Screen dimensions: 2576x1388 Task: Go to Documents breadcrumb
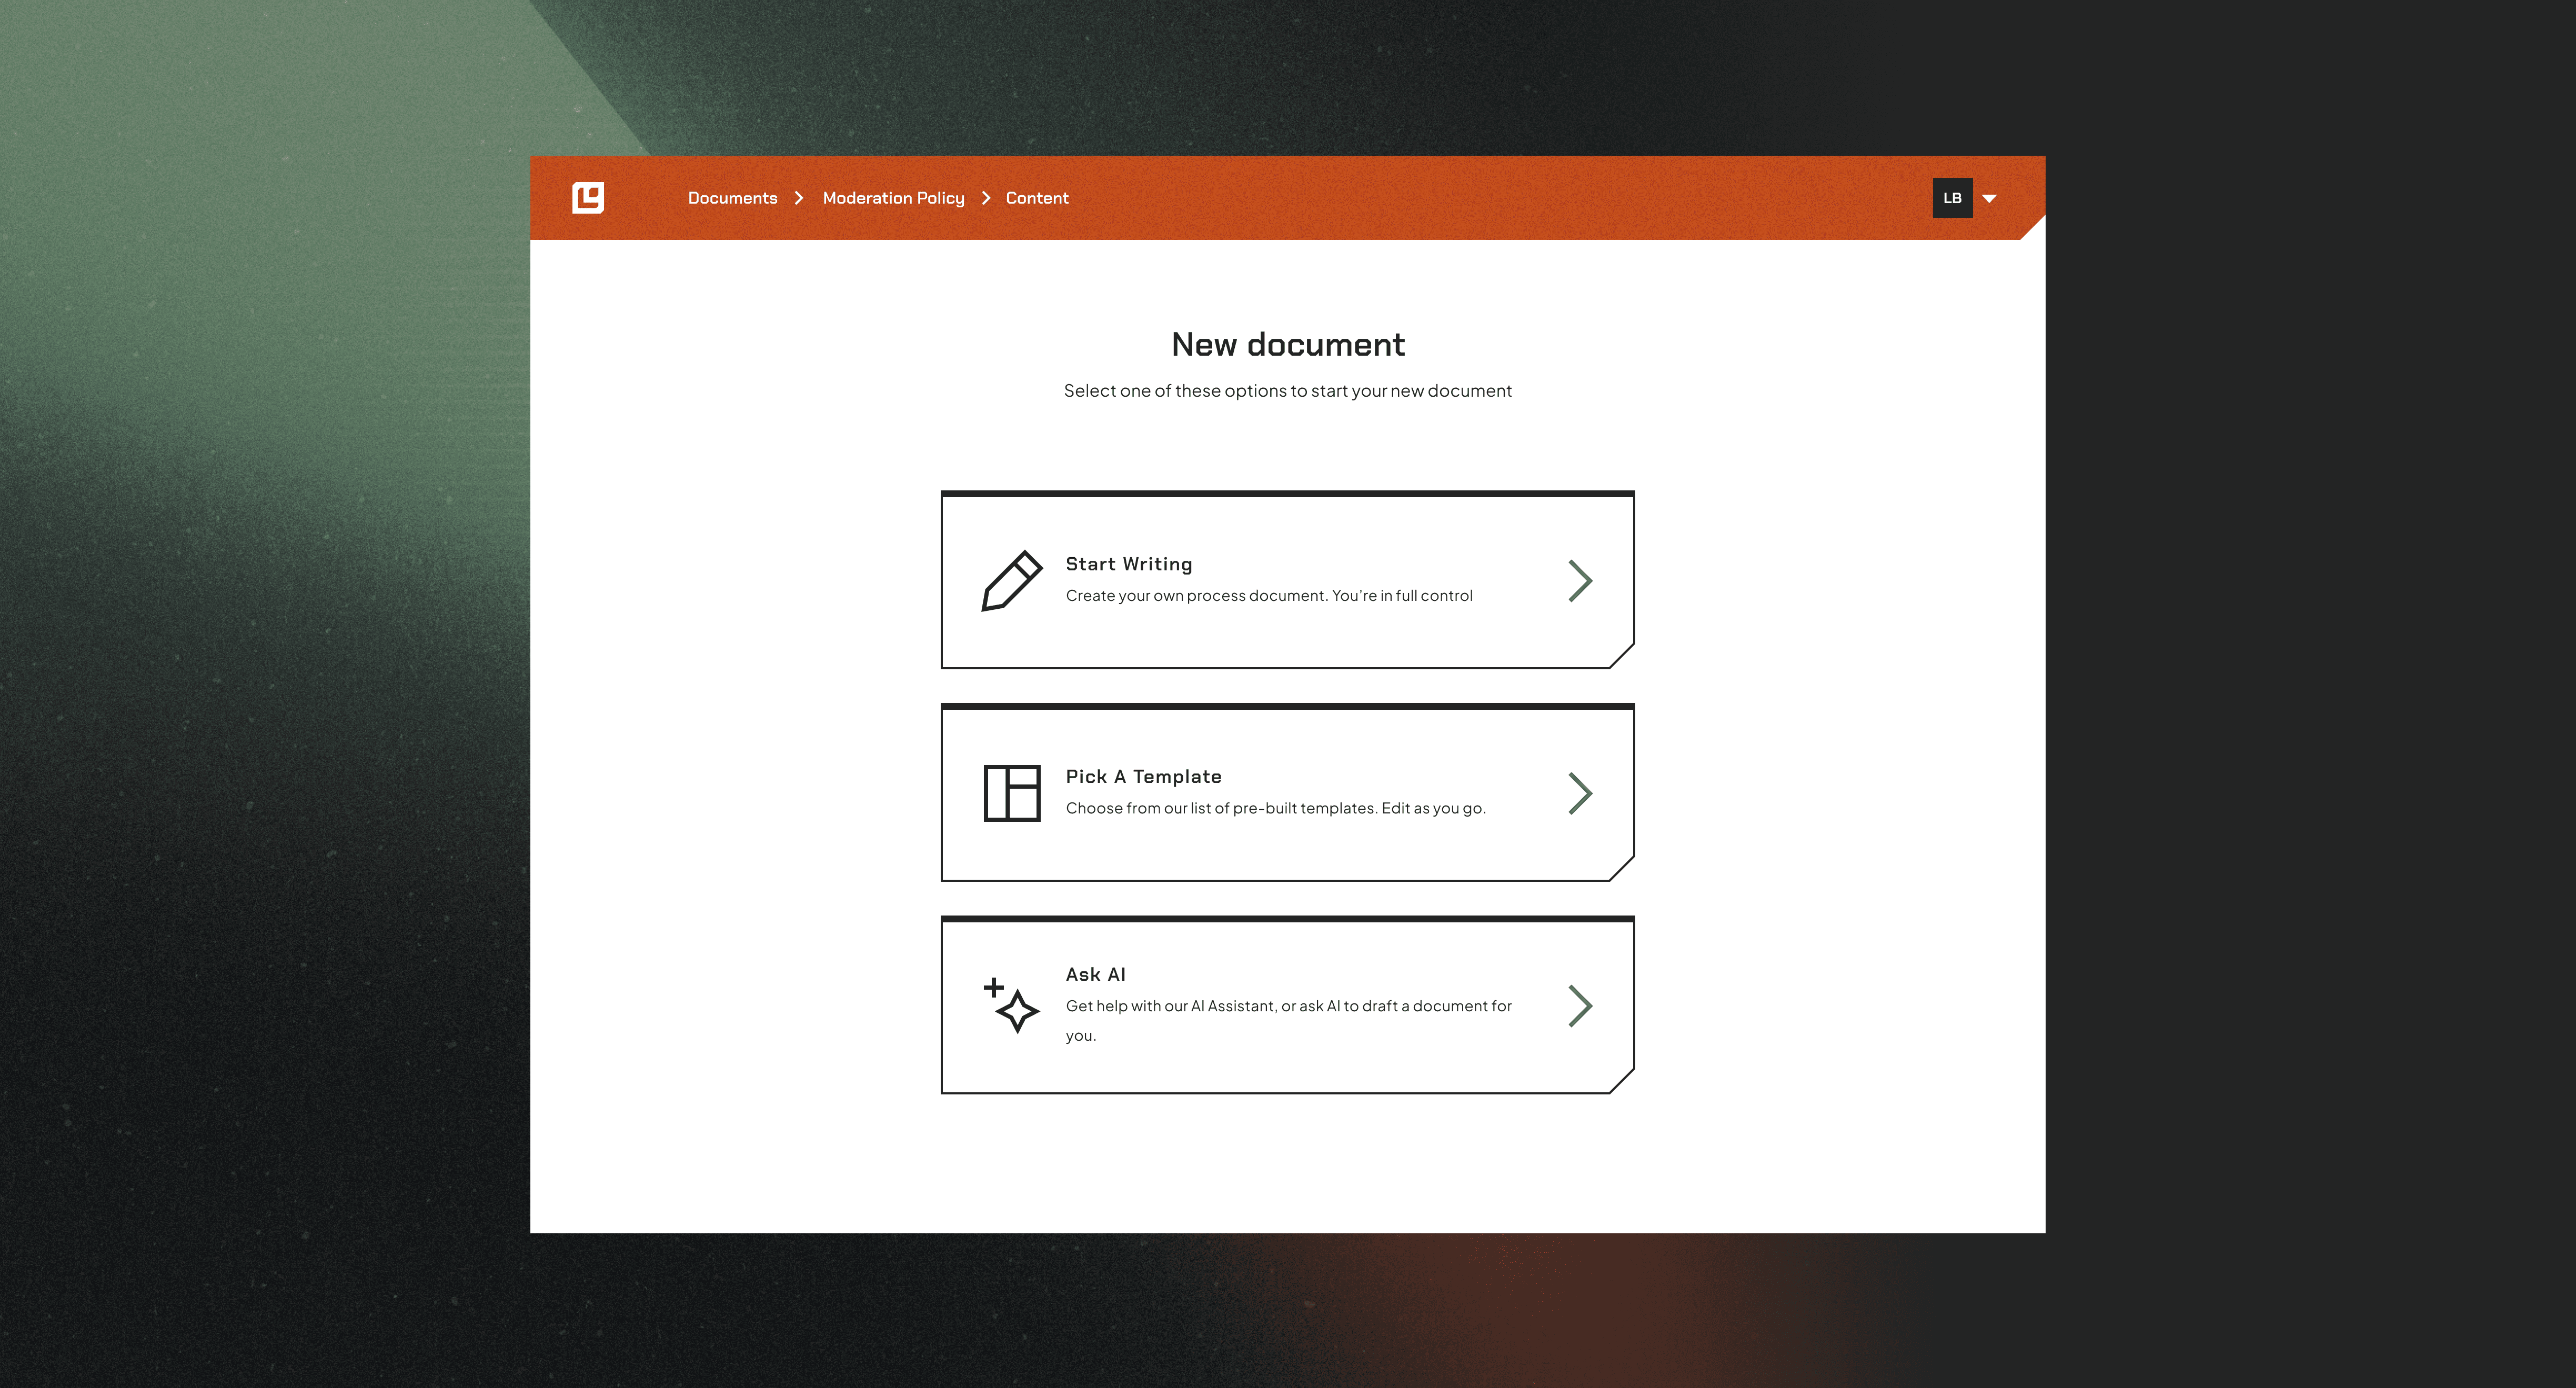coord(732,198)
